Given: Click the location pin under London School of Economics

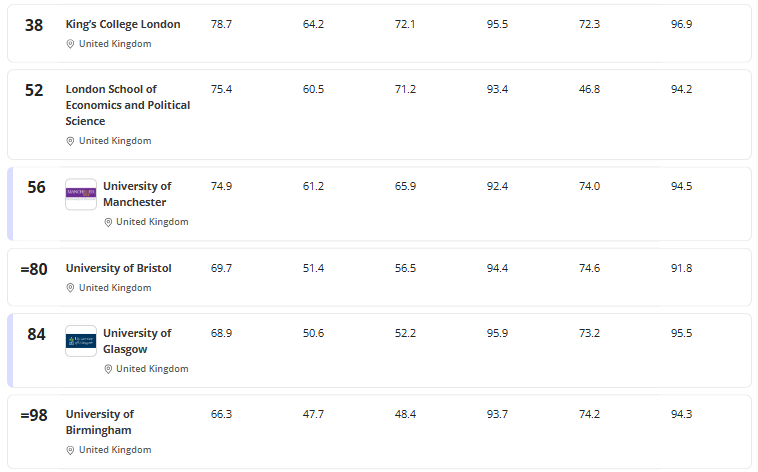Looking at the screenshot, I should coord(70,141).
